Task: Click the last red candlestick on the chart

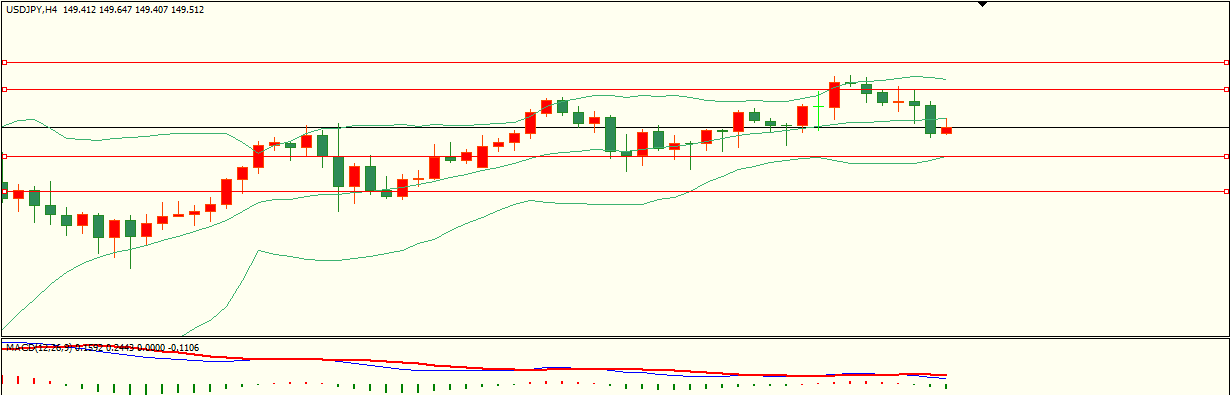Action: tap(946, 129)
